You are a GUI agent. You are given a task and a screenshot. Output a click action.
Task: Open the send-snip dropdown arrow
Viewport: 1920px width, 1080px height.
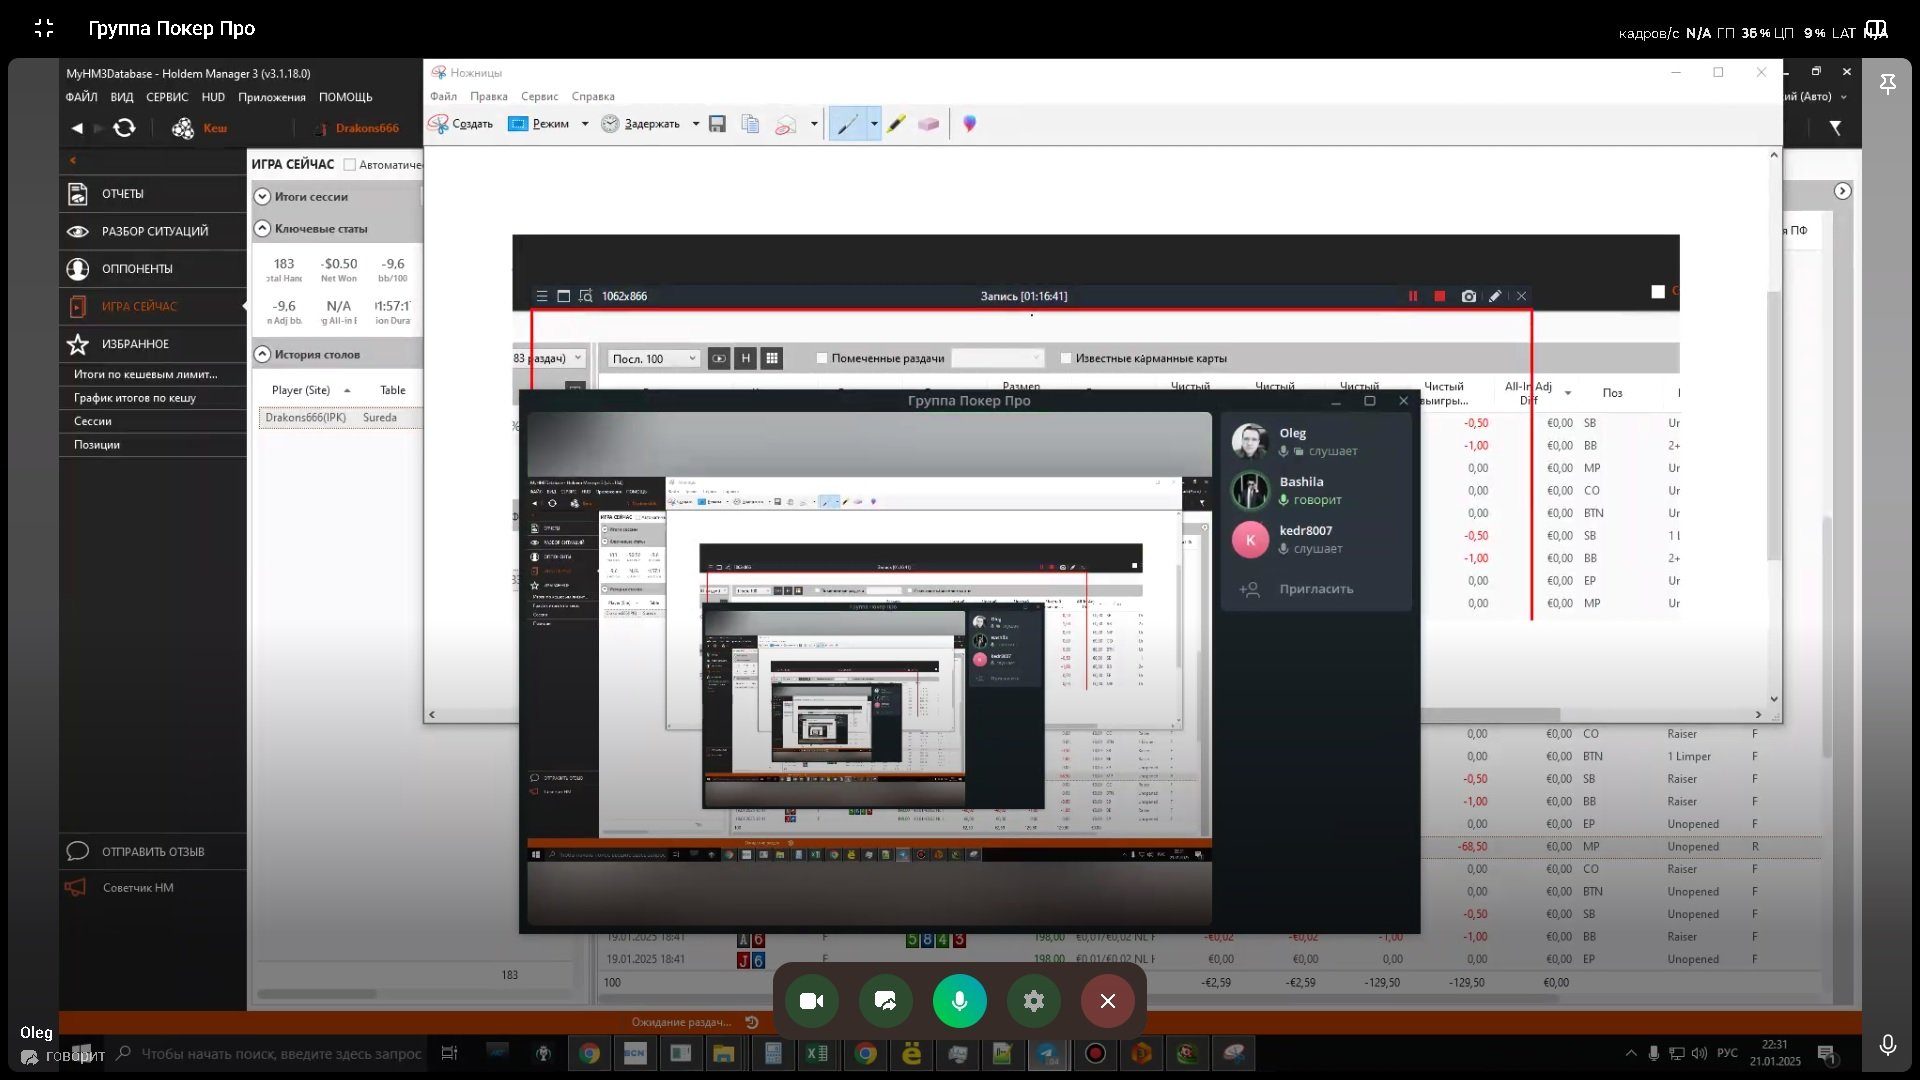[814, 124]
